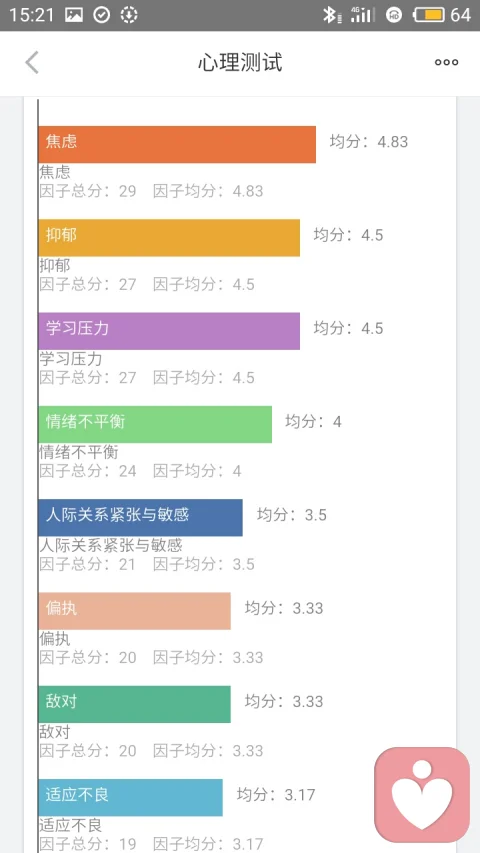The image size is (480, 853).
Task: Tap the 心理测试 page title
Action: [240, 63]
